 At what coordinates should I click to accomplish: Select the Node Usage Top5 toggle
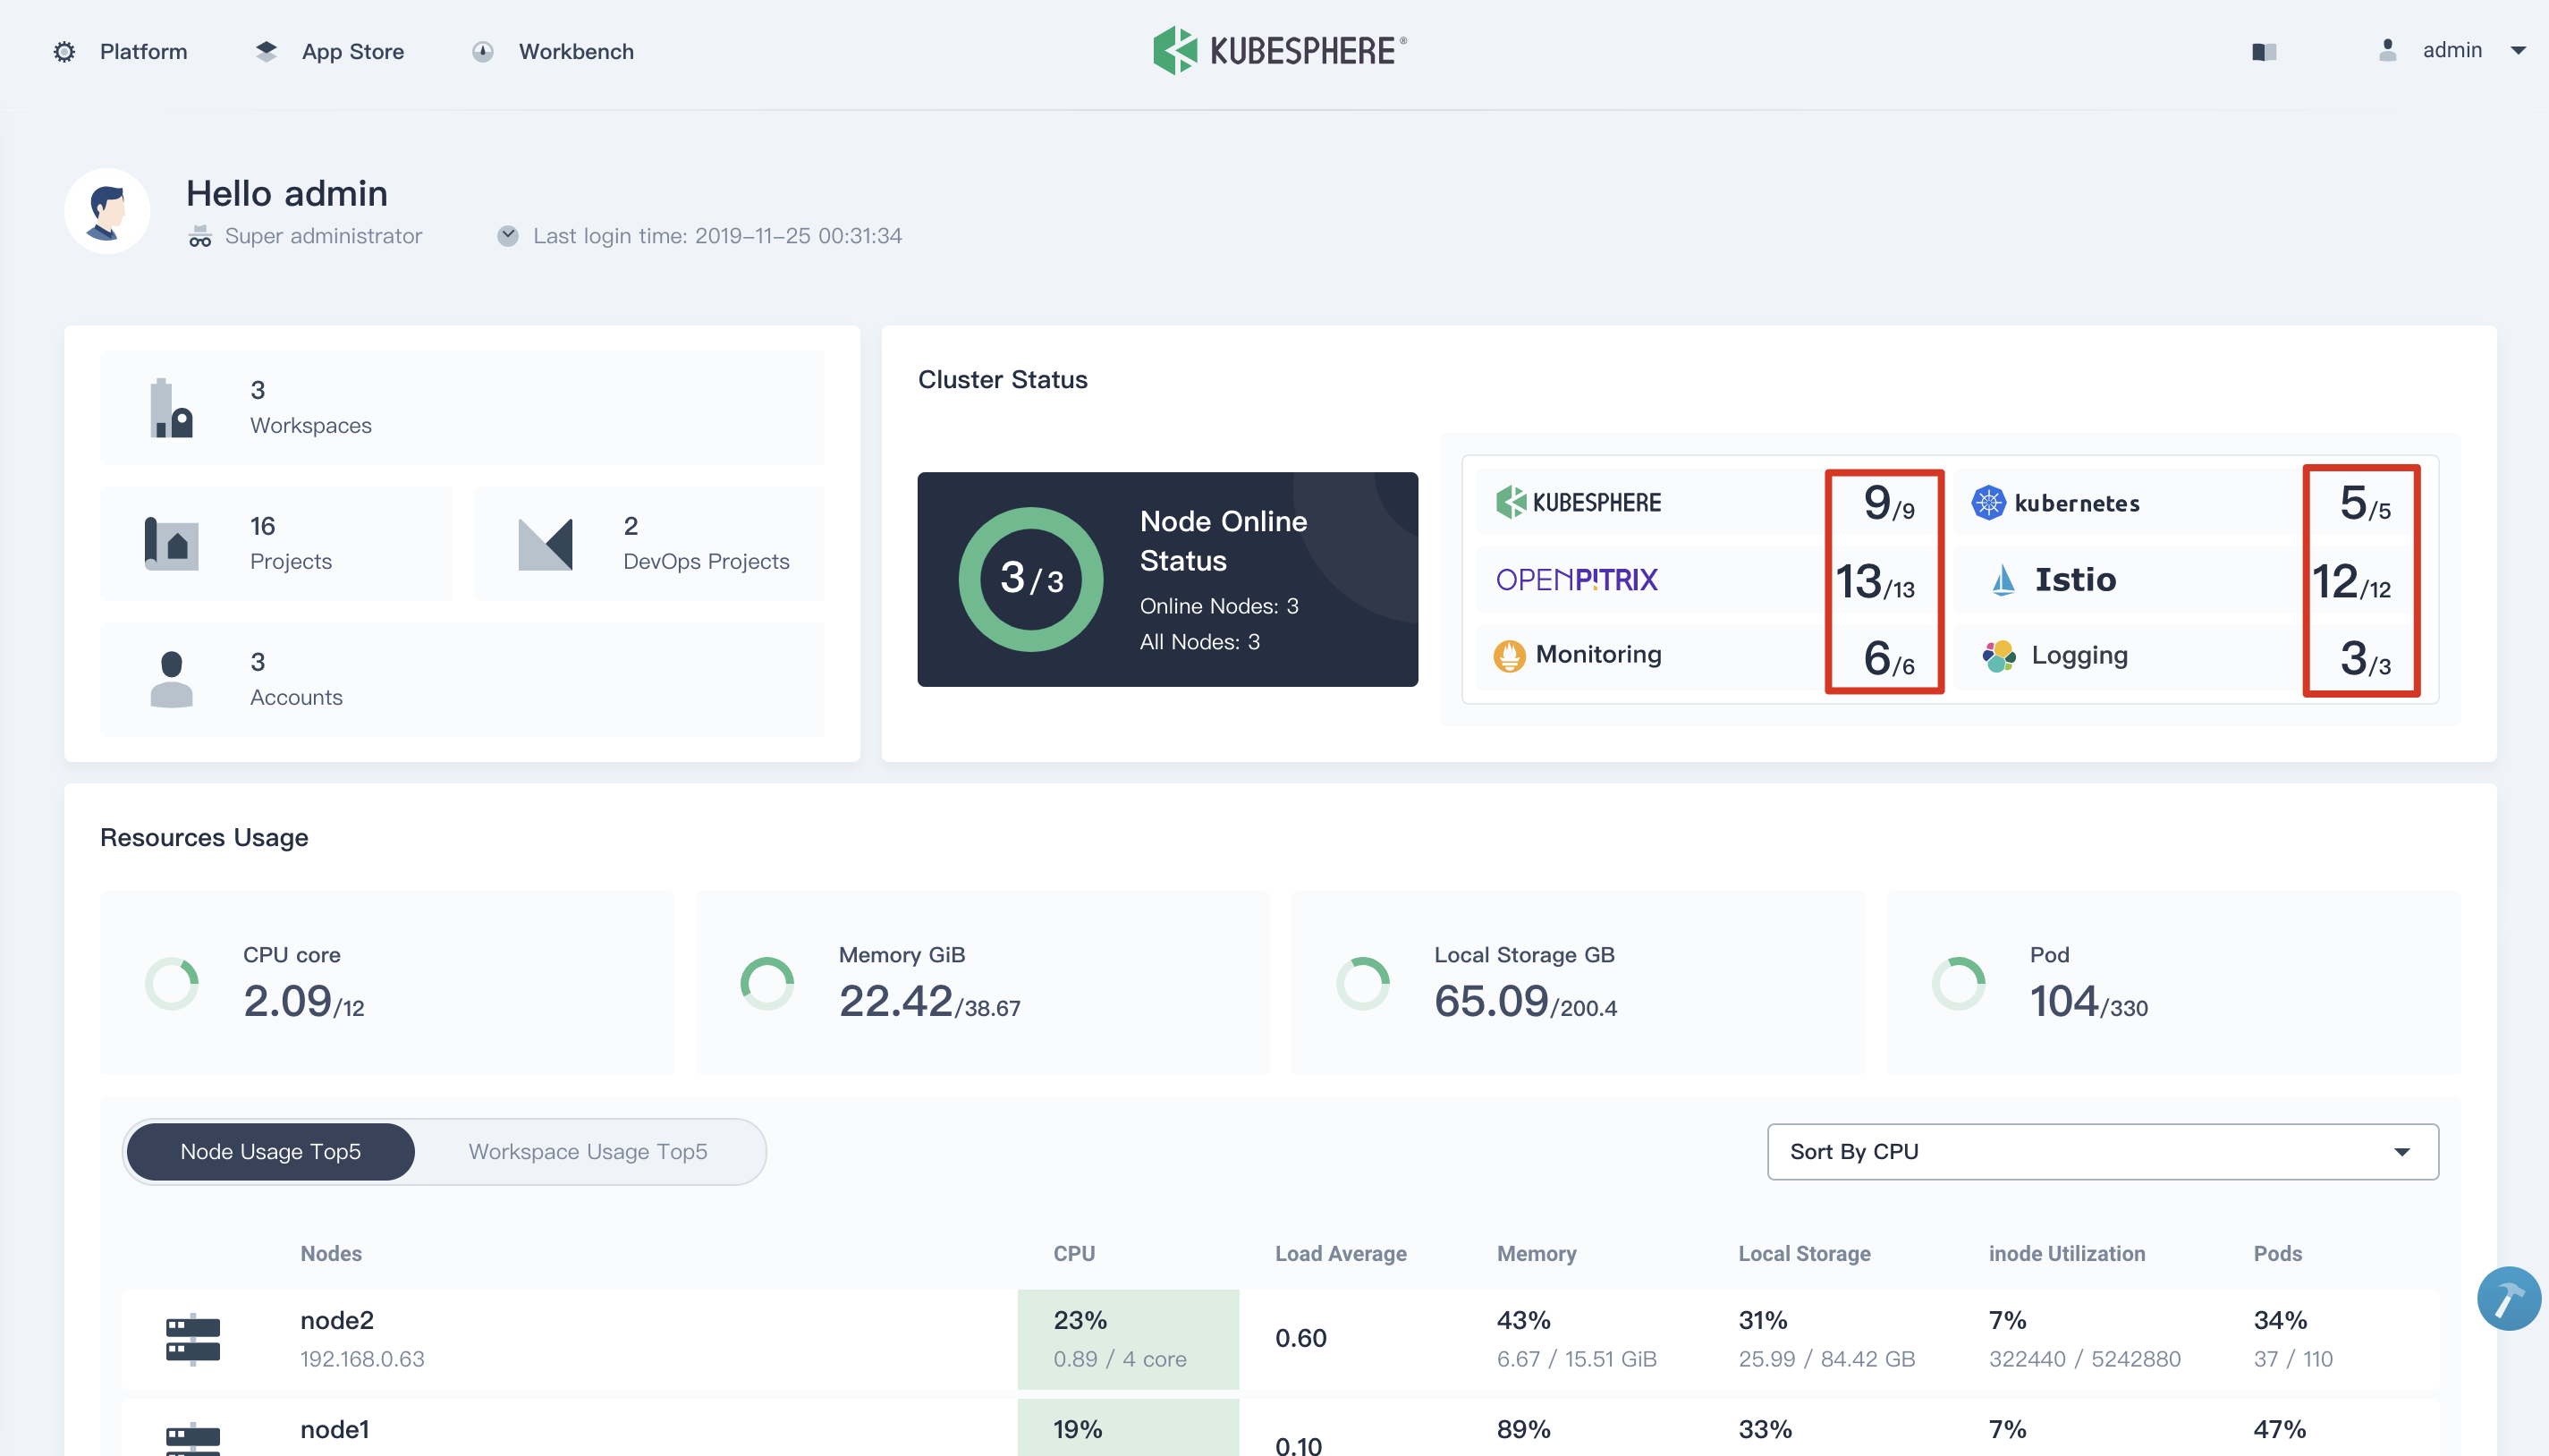coord(271,1152)
